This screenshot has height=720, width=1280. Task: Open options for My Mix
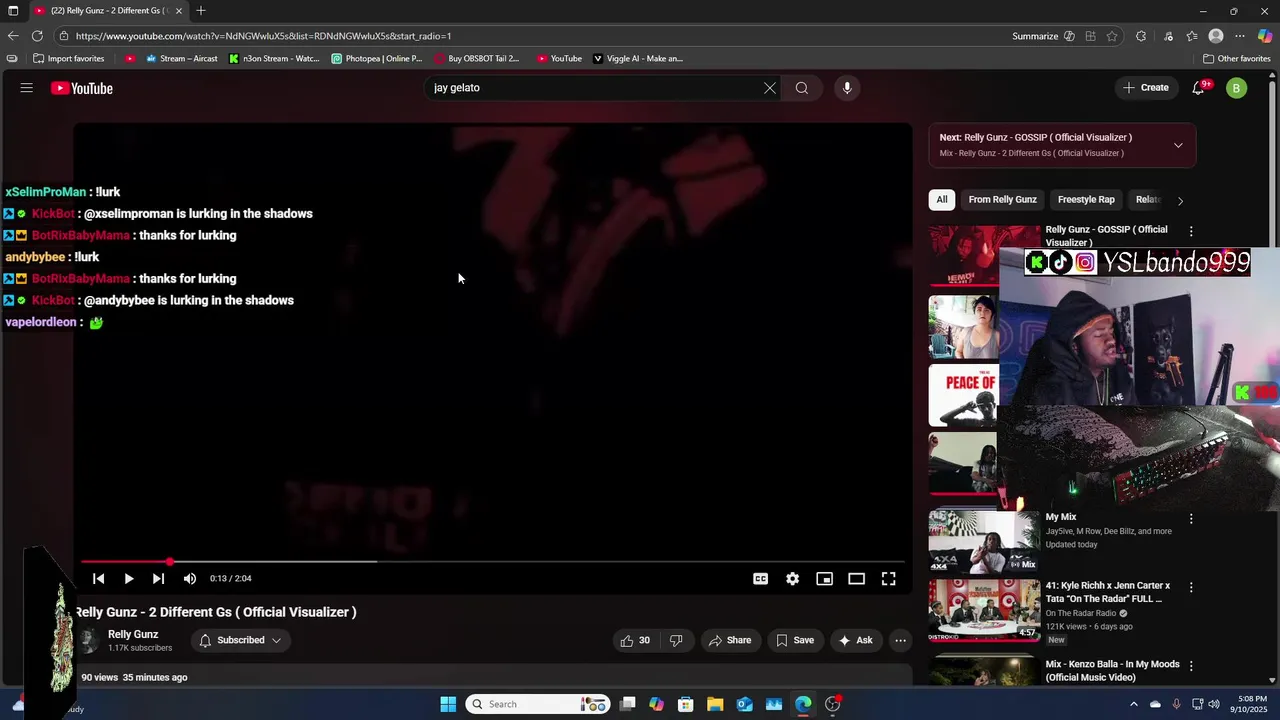click(1190, 519)
